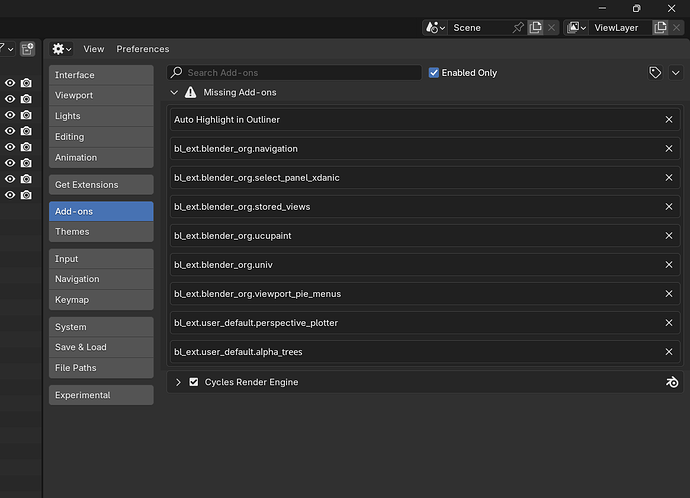Select the Editing preferences section
This screenshot has width=690, height=498.
pyautogui.click(x=101, y=137)
